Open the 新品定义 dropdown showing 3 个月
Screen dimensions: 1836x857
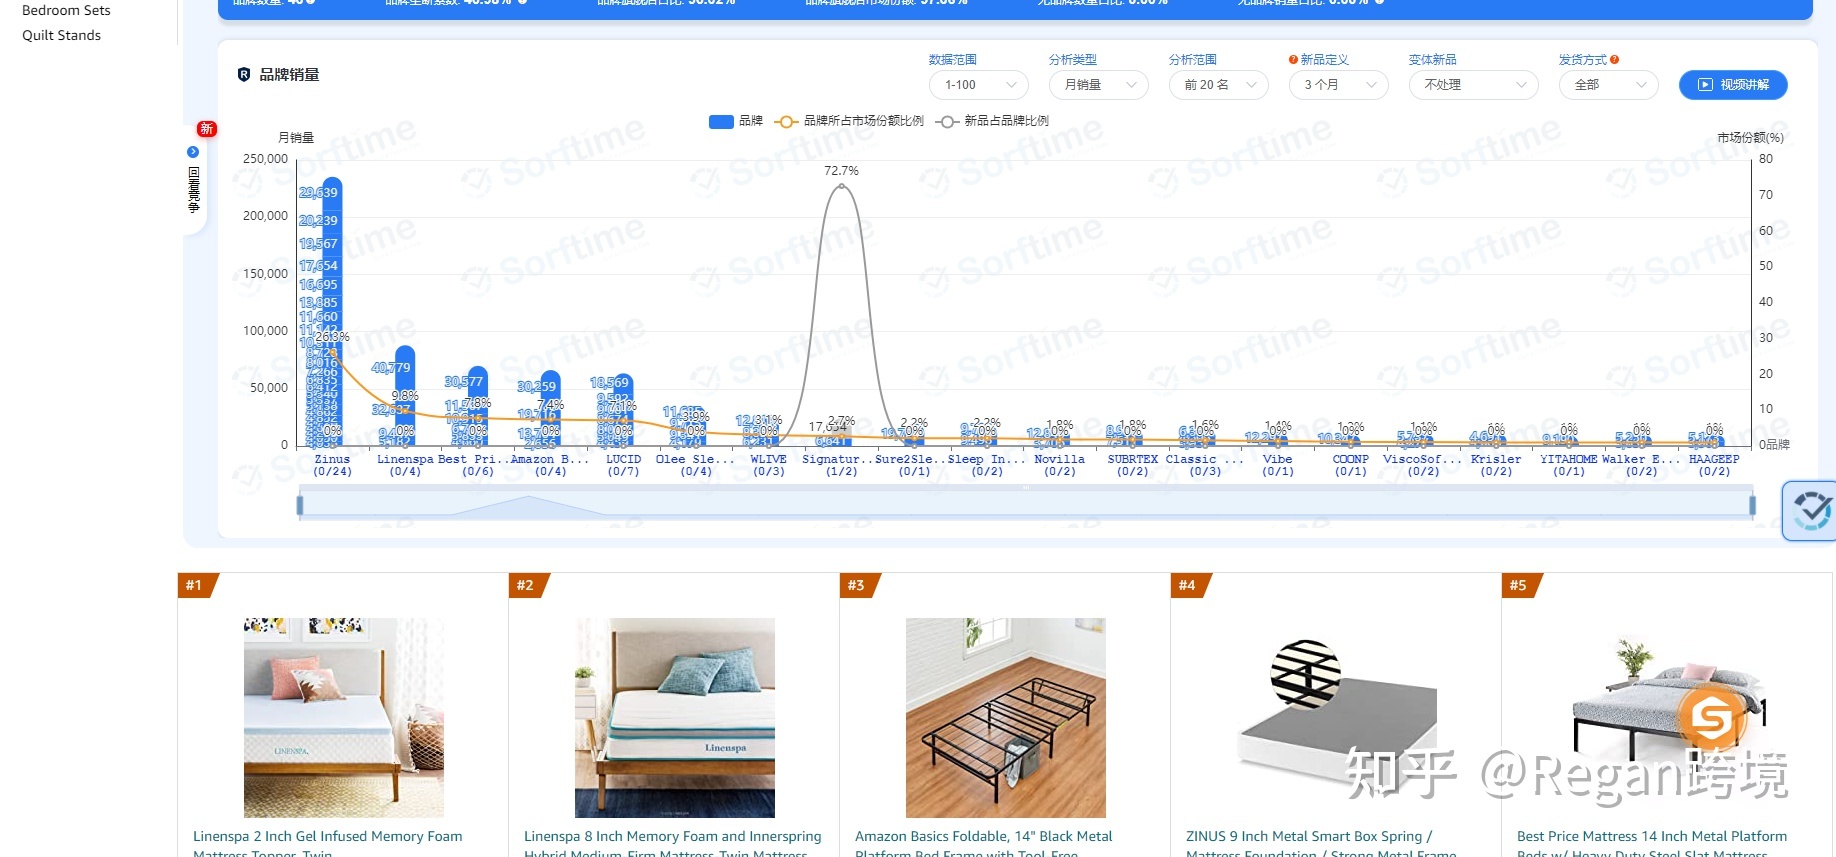tap(1338, 85)
